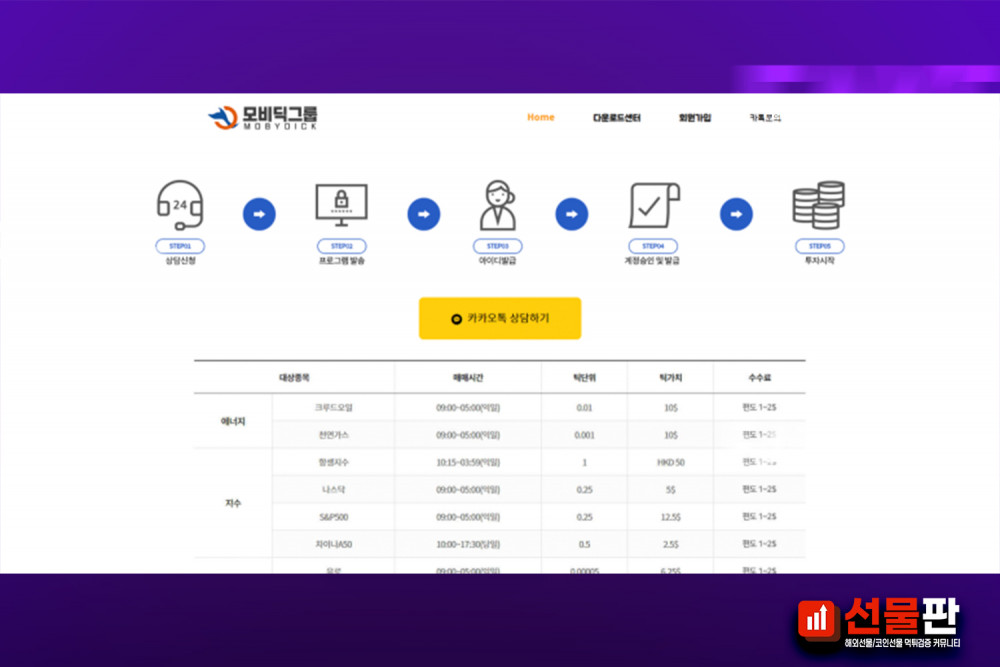Click the Mobydick group logo
The image size is (1000, 667).
(x=262, y=118)
